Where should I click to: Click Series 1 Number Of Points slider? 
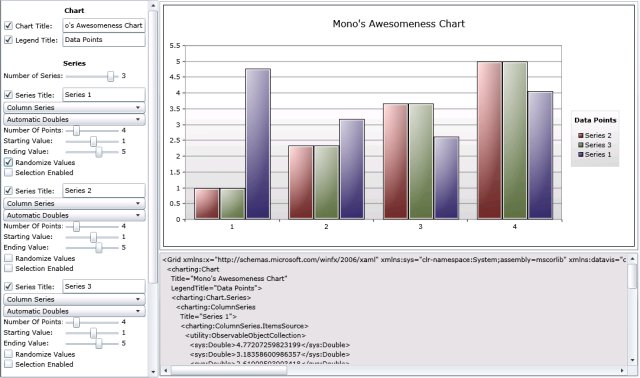pyautogui.click(x=76, y=131)
